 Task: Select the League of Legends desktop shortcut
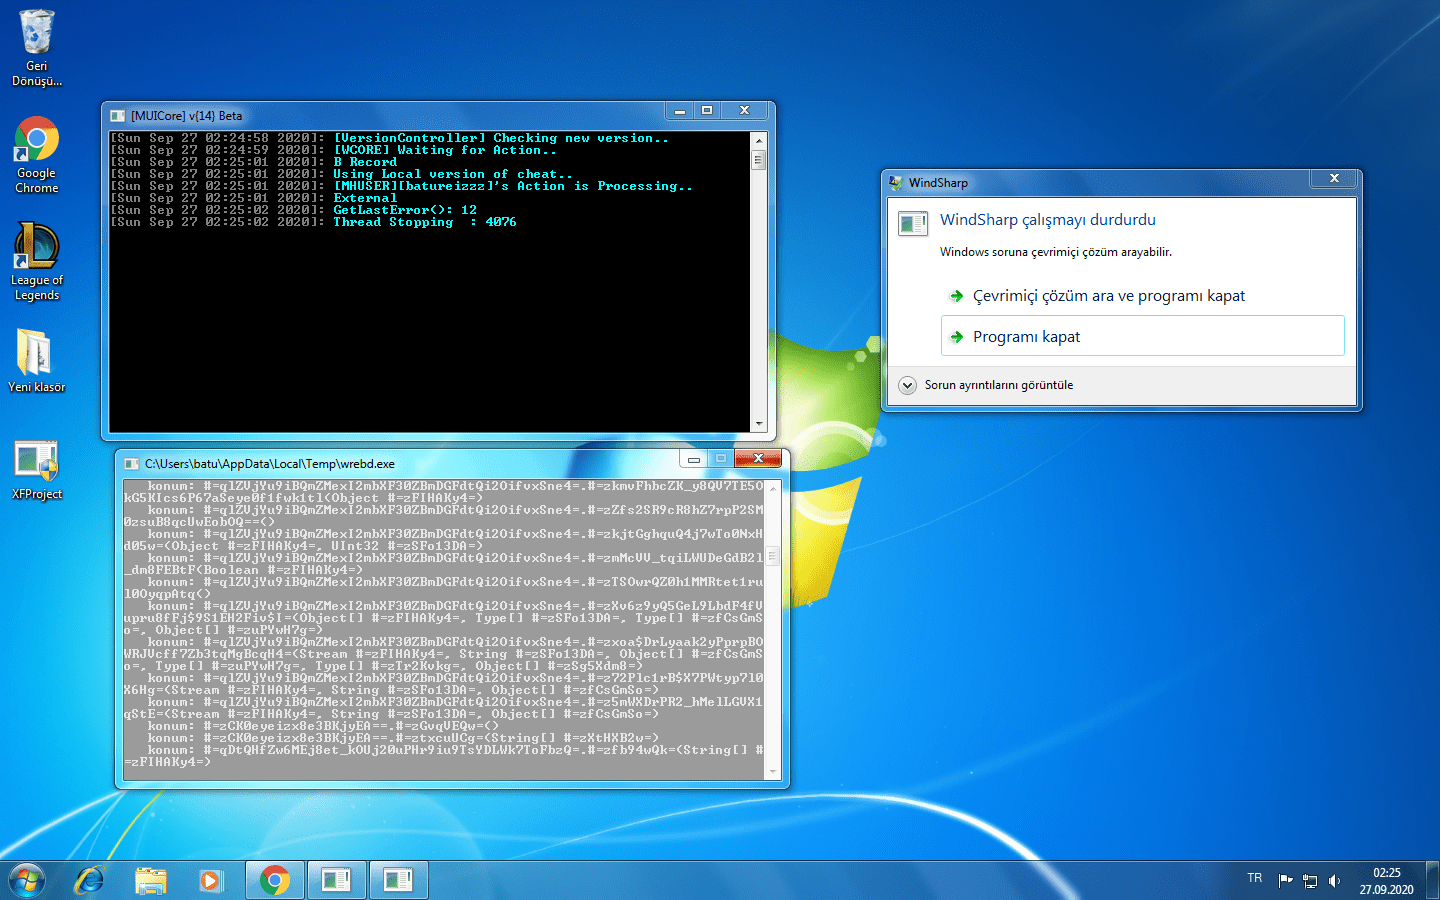(37, 261)
